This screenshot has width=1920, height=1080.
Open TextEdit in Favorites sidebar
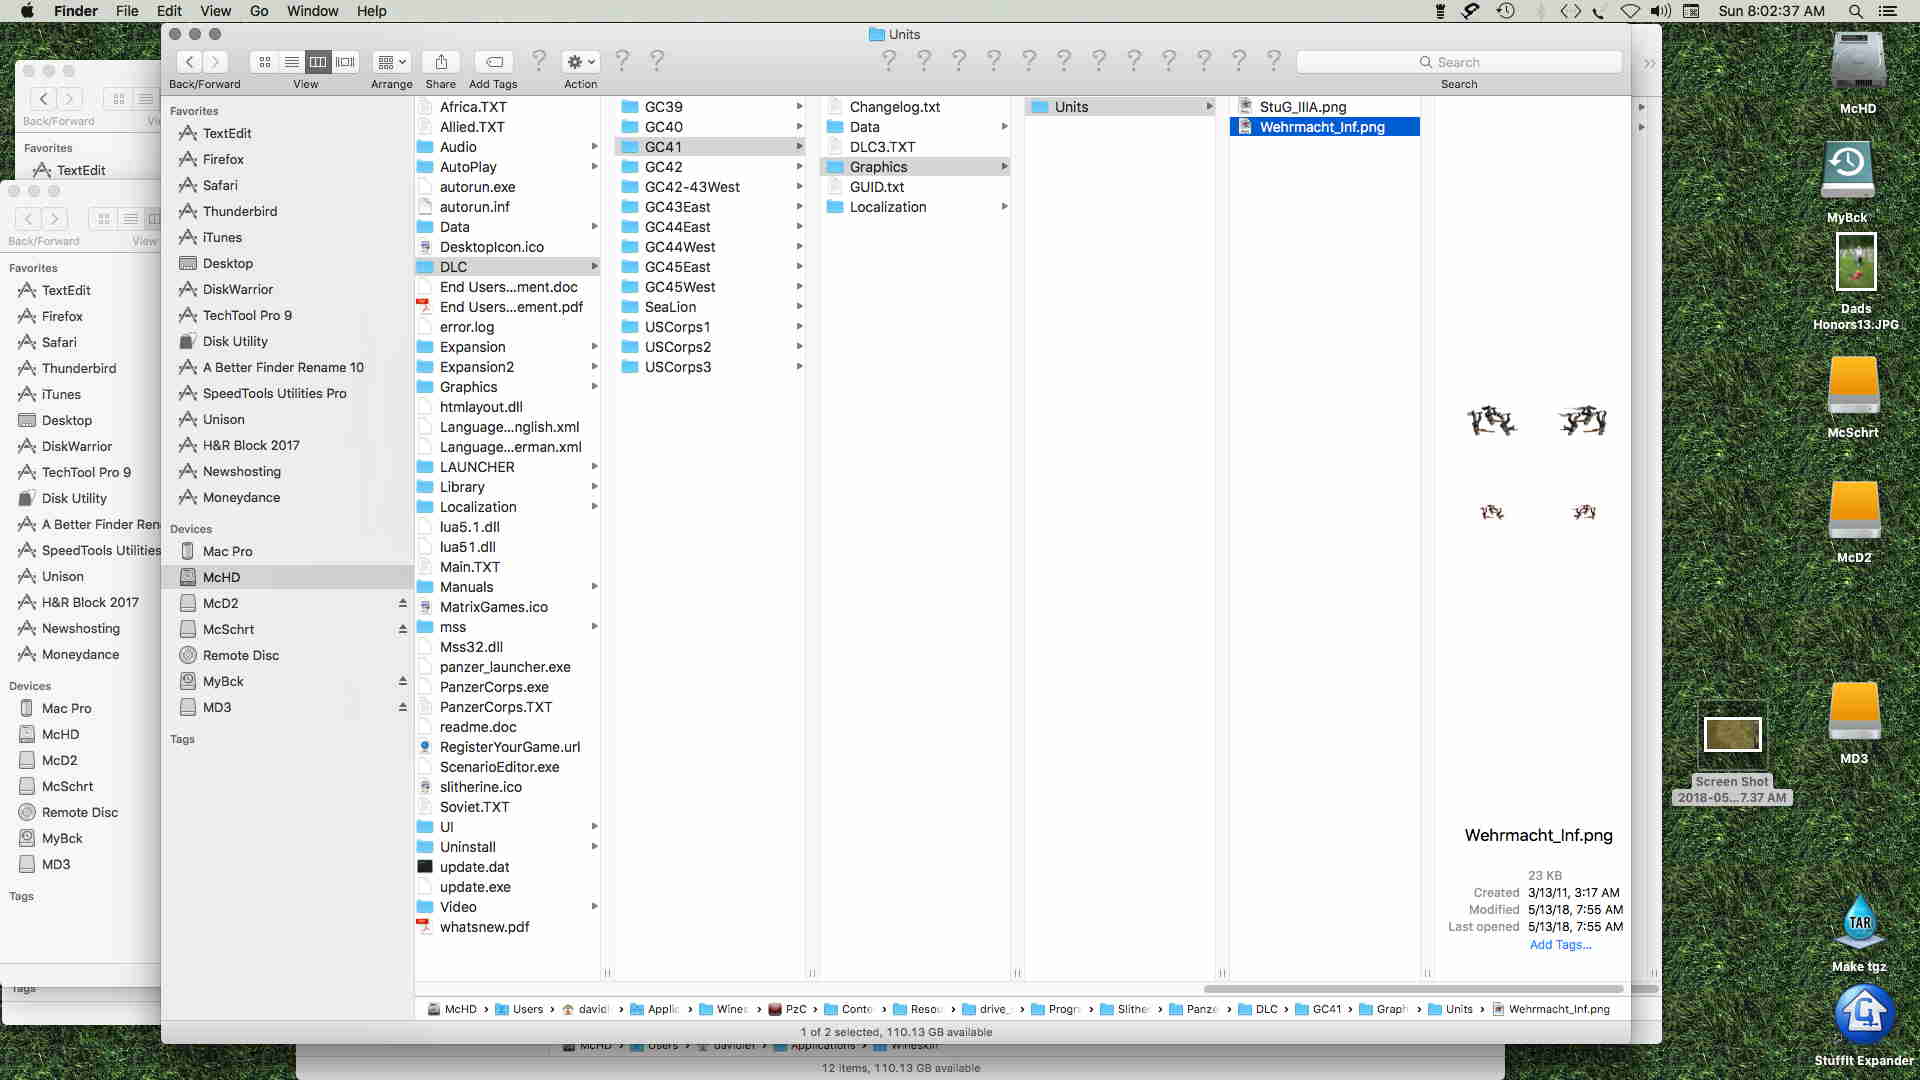point(227,133)
